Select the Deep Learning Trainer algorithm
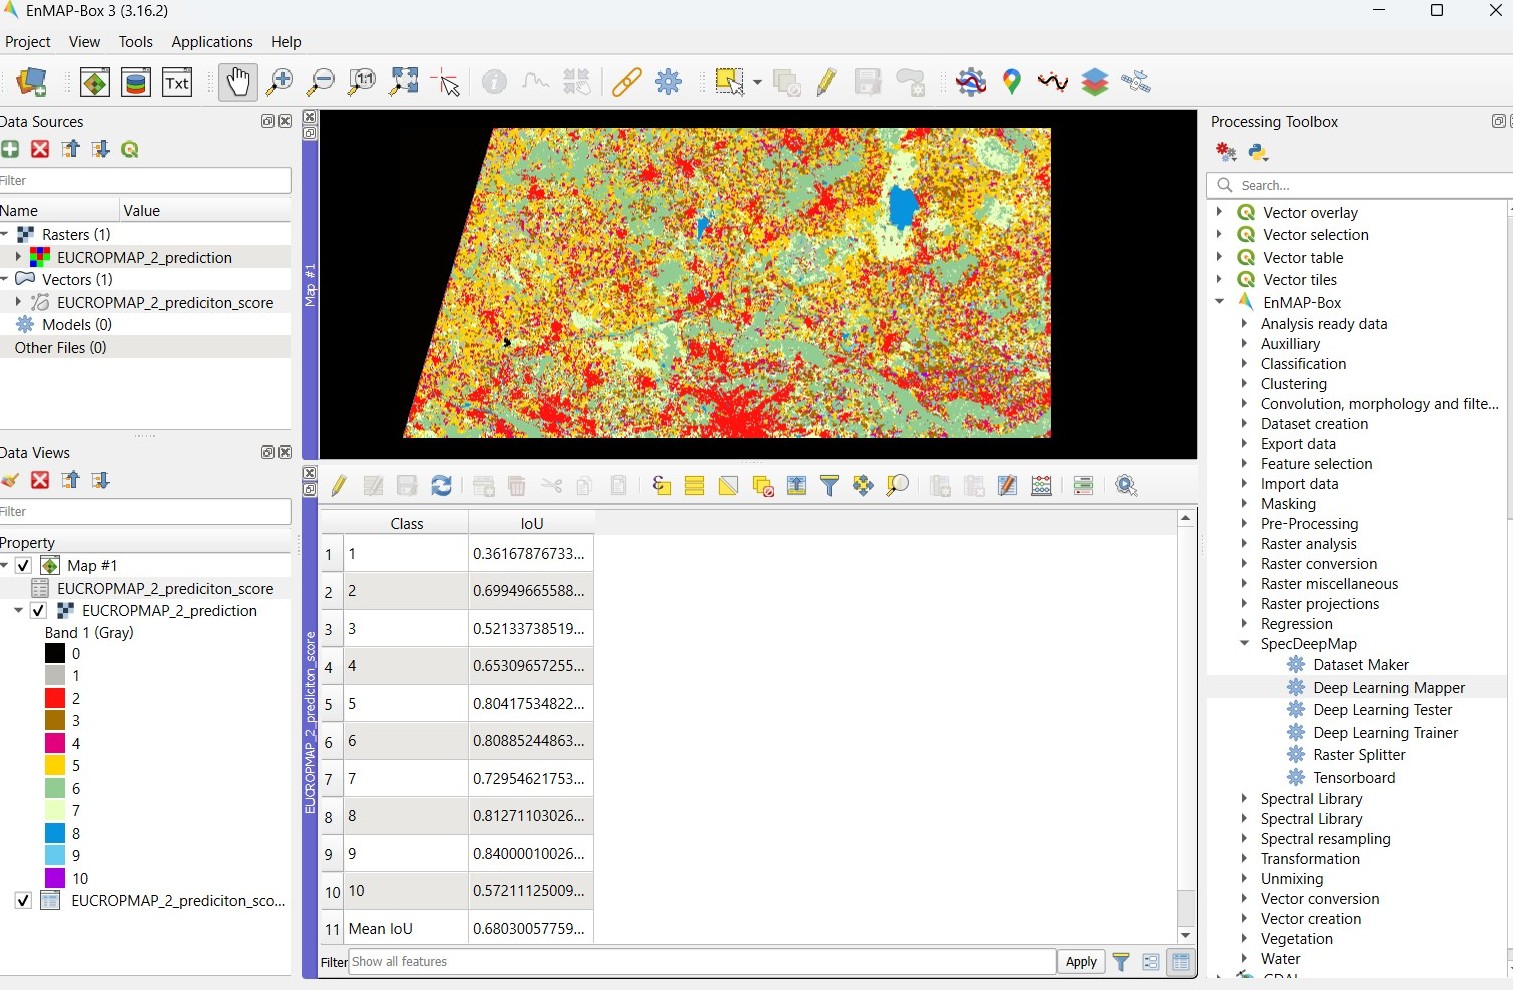Image resolution: width=1513 pixels, height=990 pixels. pyautogui.click(x=1385, y=733)
